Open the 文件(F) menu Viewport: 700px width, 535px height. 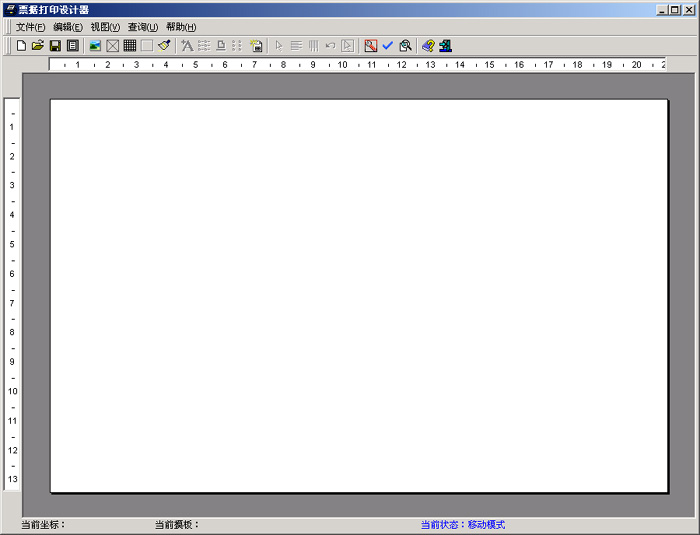pyautogui.click(x=30, y=27)
